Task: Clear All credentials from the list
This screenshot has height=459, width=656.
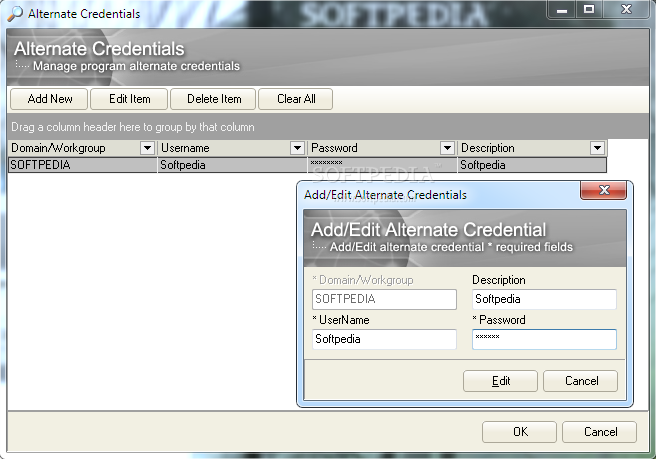Action: 296,99
